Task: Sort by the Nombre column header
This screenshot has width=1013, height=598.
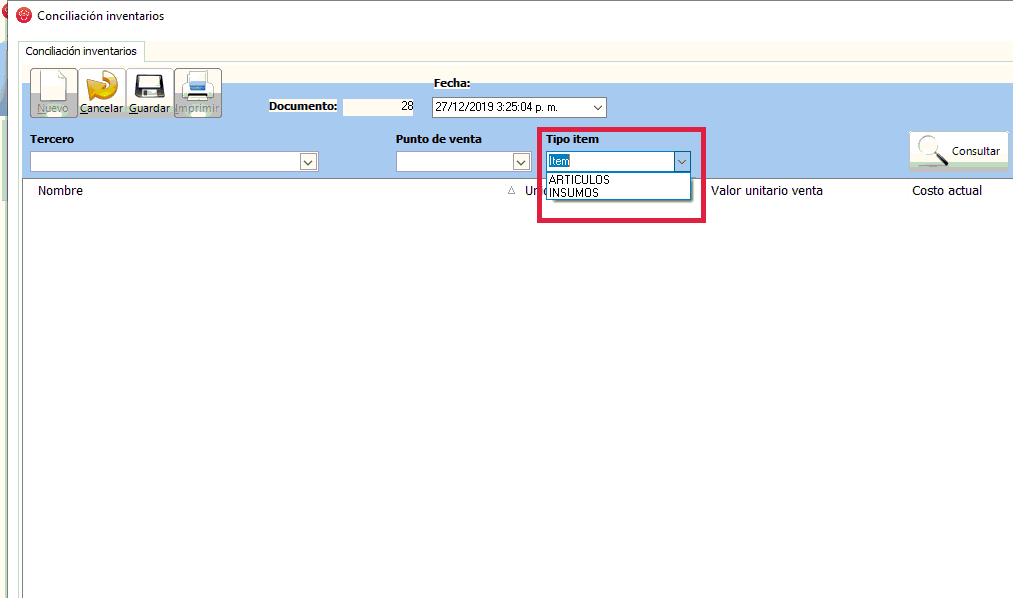Action: [x=61, y=191]
